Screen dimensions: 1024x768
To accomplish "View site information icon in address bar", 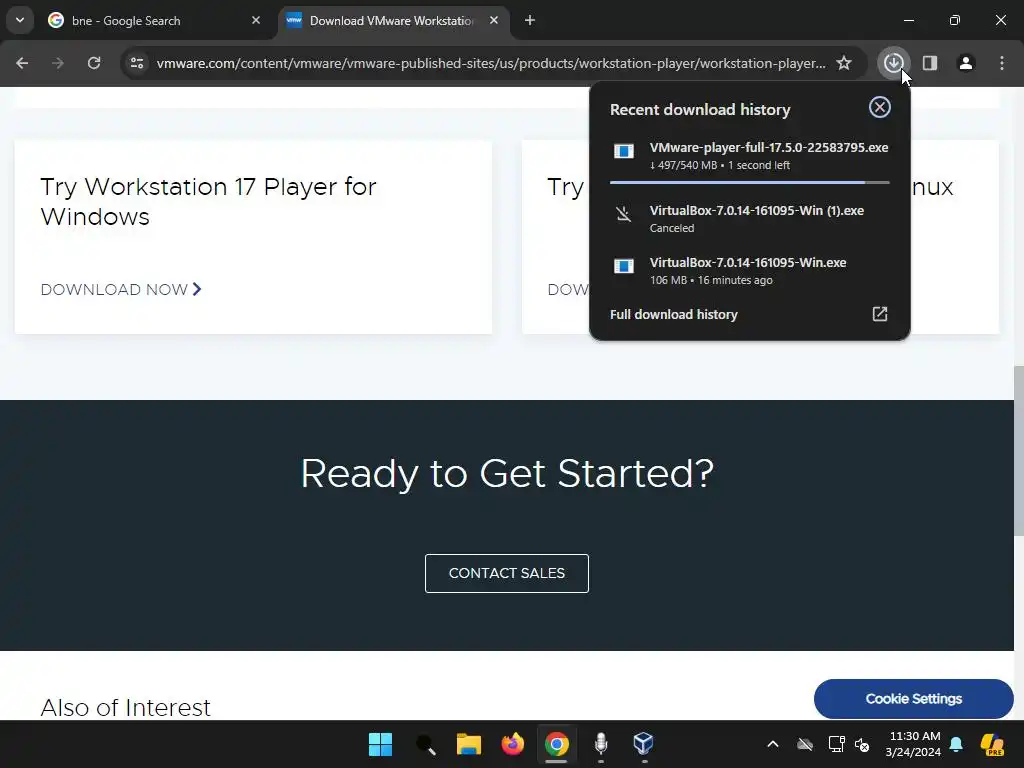I will pyautogui.click(x=137, y=63).
